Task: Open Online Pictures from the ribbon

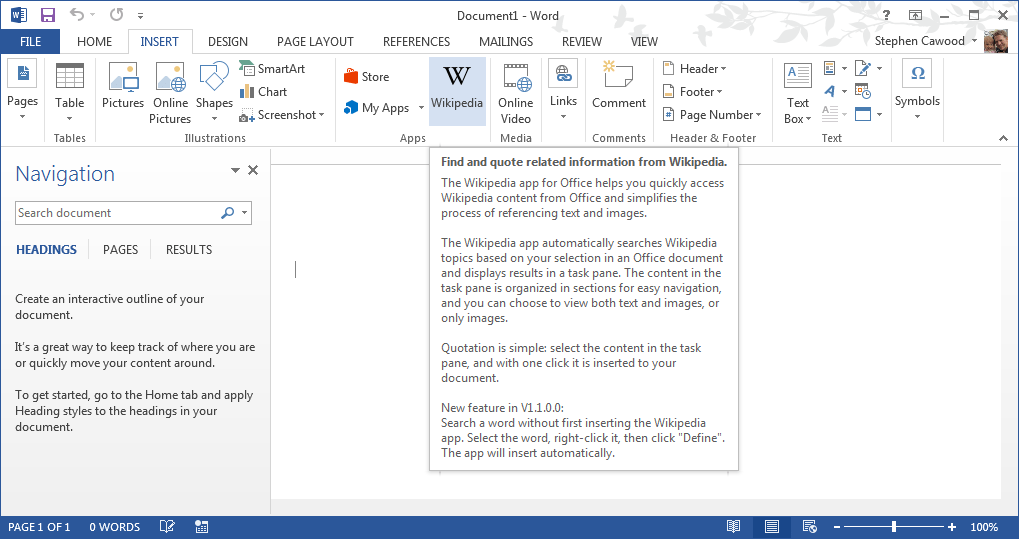Action: [x=170, y=93]
